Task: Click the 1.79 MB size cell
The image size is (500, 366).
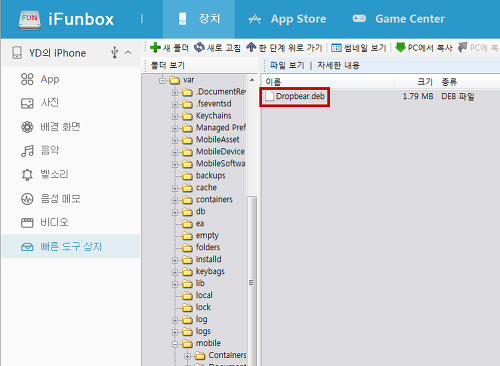Action: coord(418,96)
